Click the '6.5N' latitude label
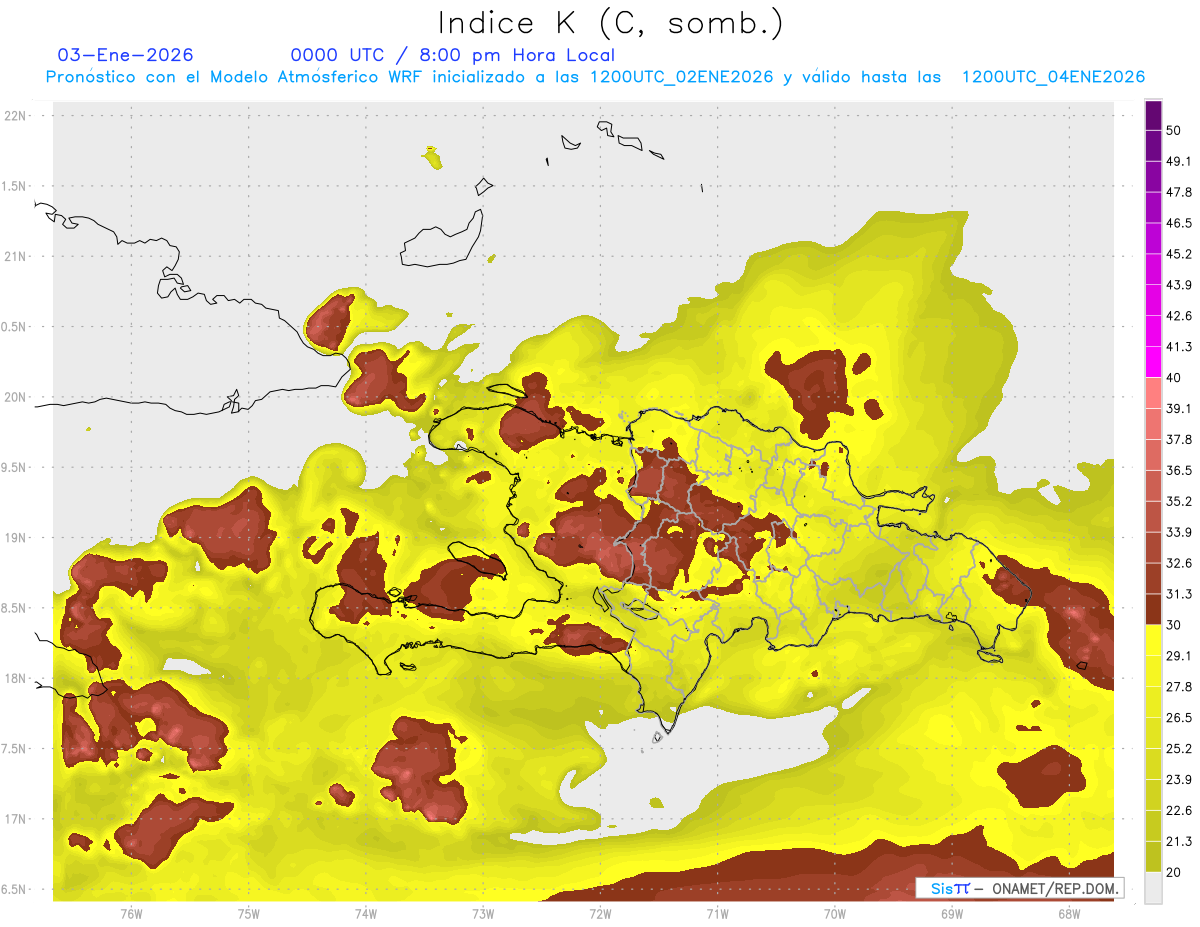Viewport: 1200px width, 927px height. click(x=13, y=890)
